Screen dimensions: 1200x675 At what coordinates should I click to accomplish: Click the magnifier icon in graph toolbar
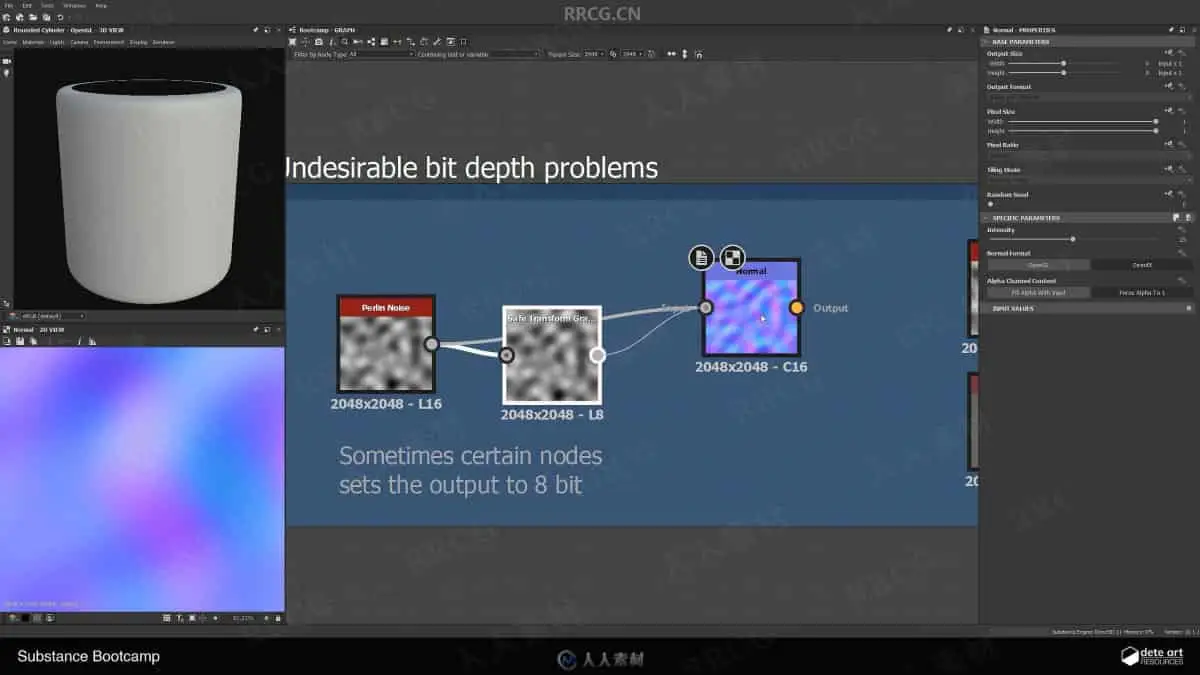(345, 42)
